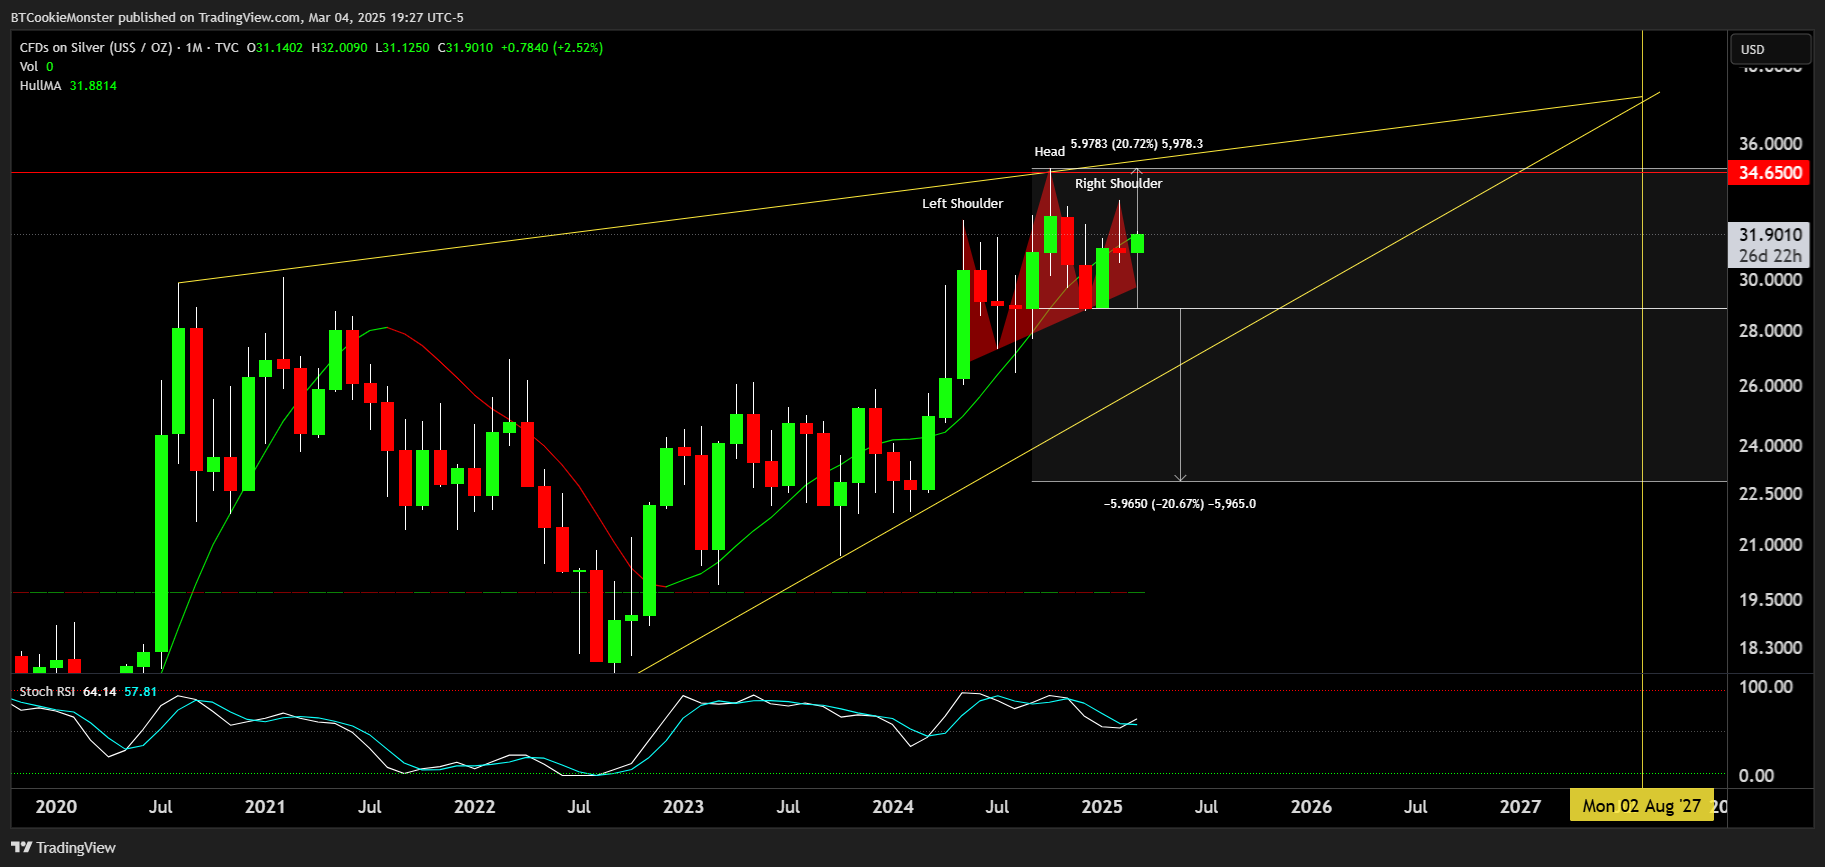Click the 18.3000 price axis label
1825x867 pixels.
click(x=1770, y=648)
